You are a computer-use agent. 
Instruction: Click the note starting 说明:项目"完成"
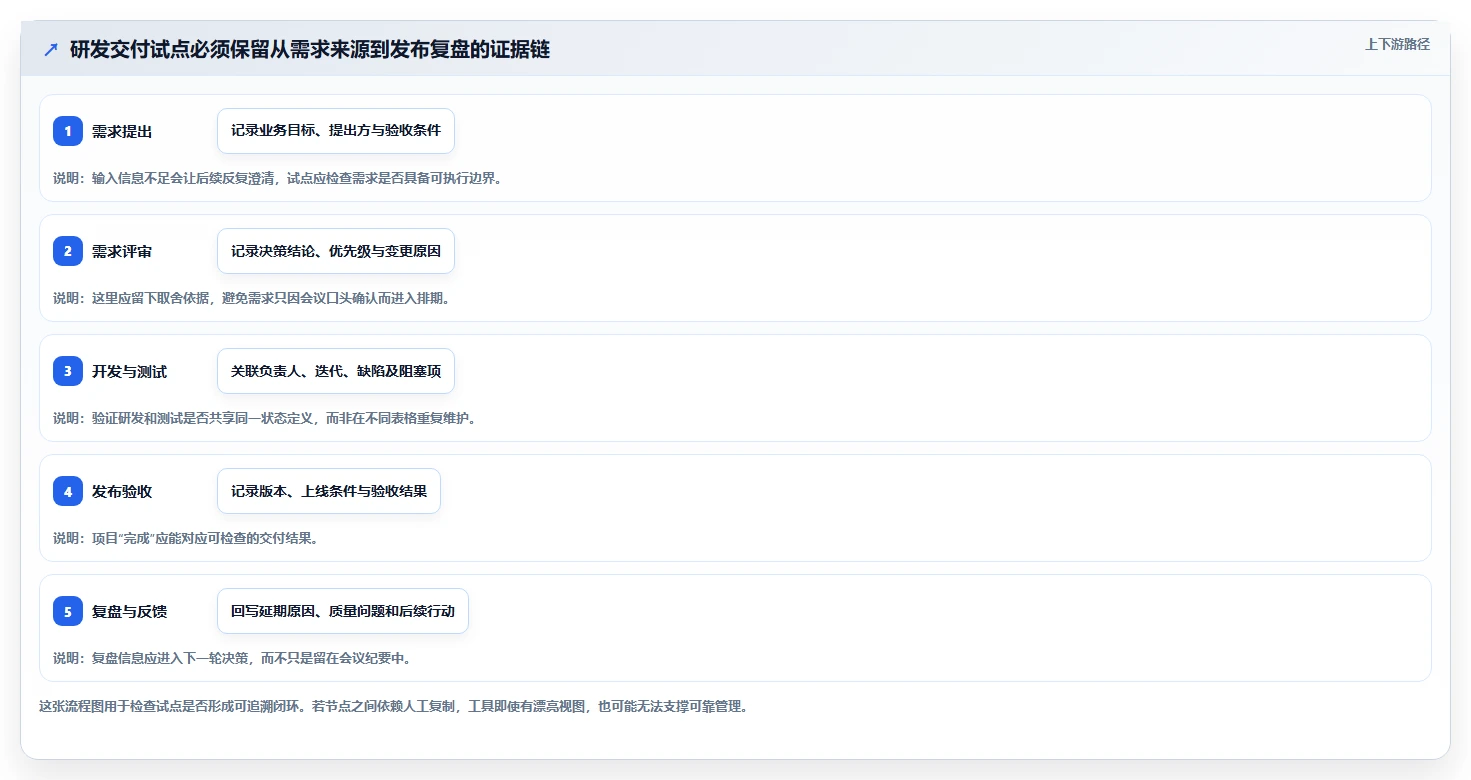185,538
